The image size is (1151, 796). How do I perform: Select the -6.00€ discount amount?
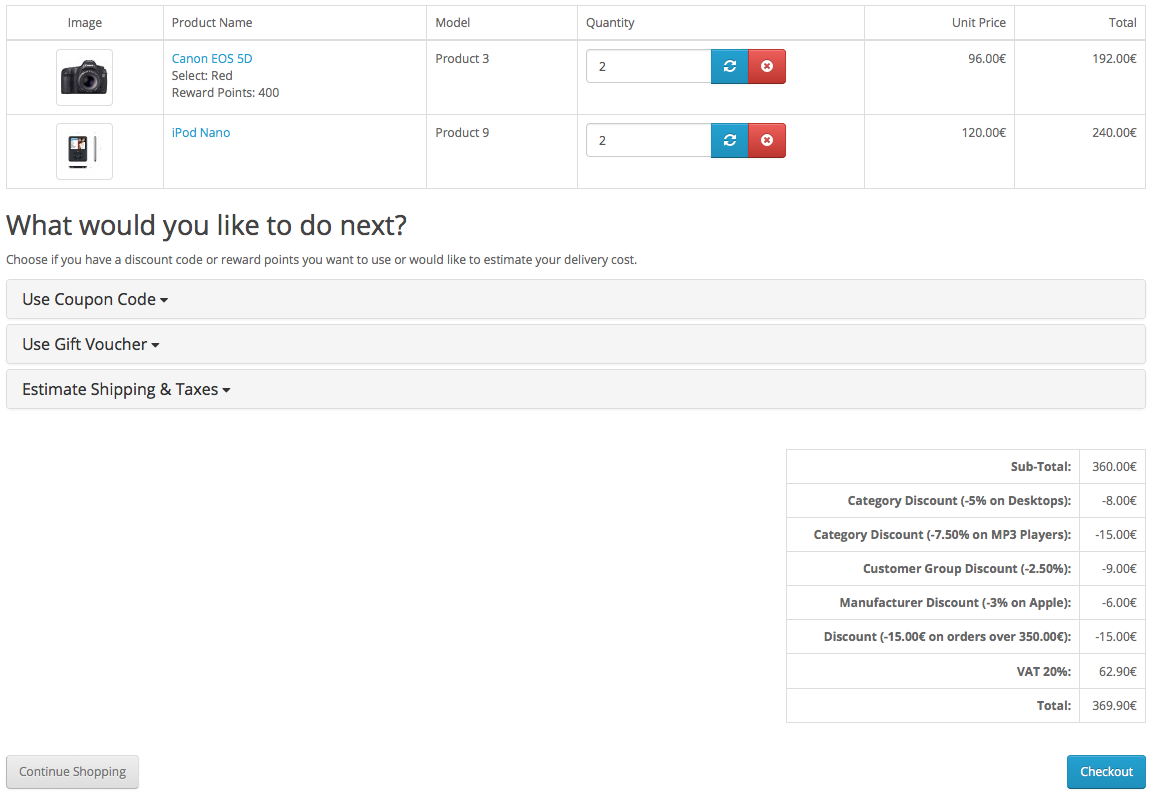coord(1119,603)
